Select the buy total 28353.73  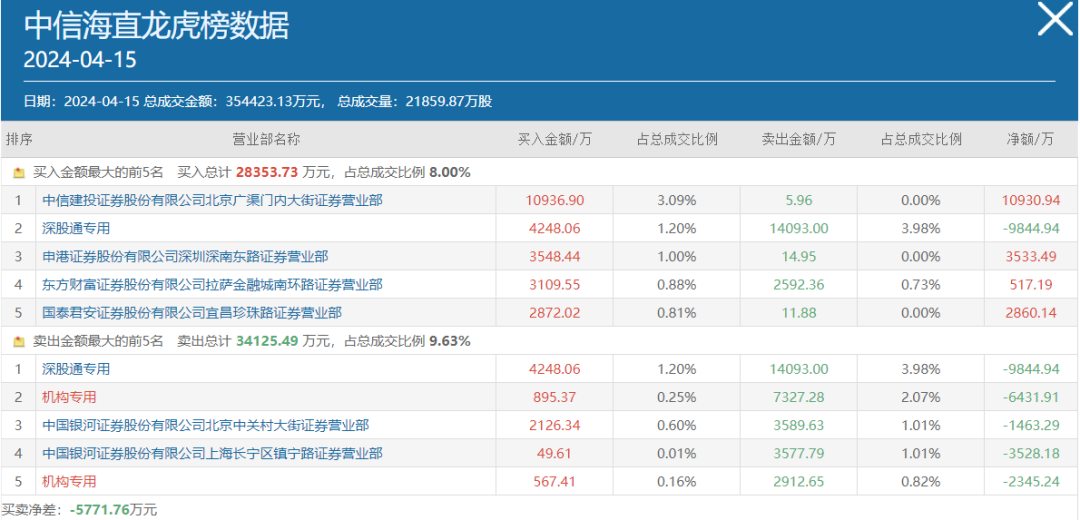tap(267, 173)
